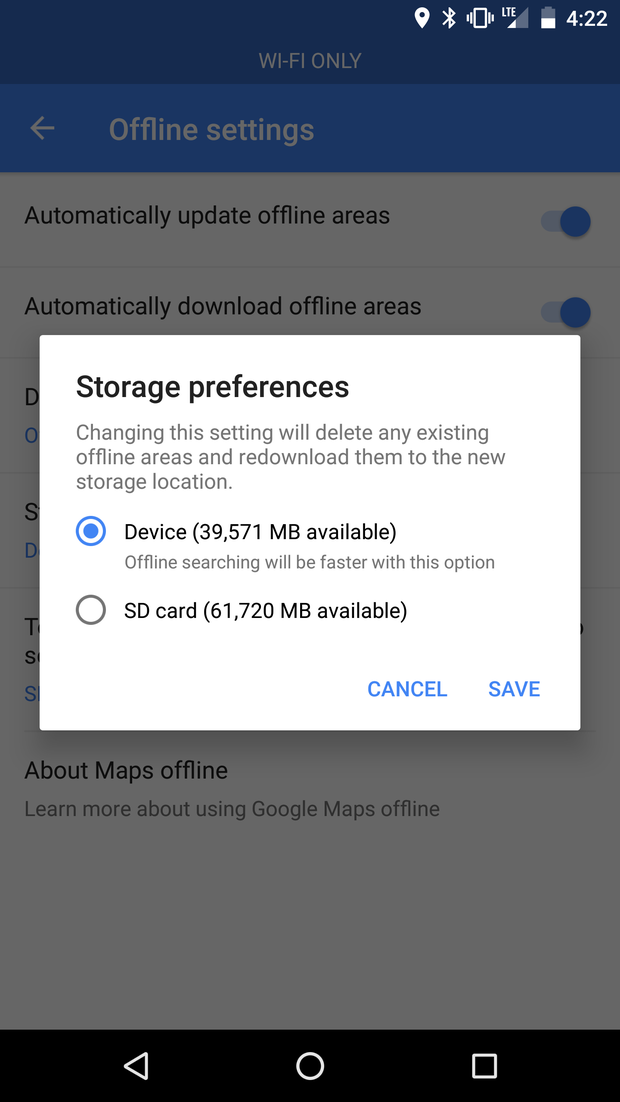The width and height of the screenshot is (620, 1102).
Task: Tap SAVE to confirm storage preference
Action: tap(514, 688)
